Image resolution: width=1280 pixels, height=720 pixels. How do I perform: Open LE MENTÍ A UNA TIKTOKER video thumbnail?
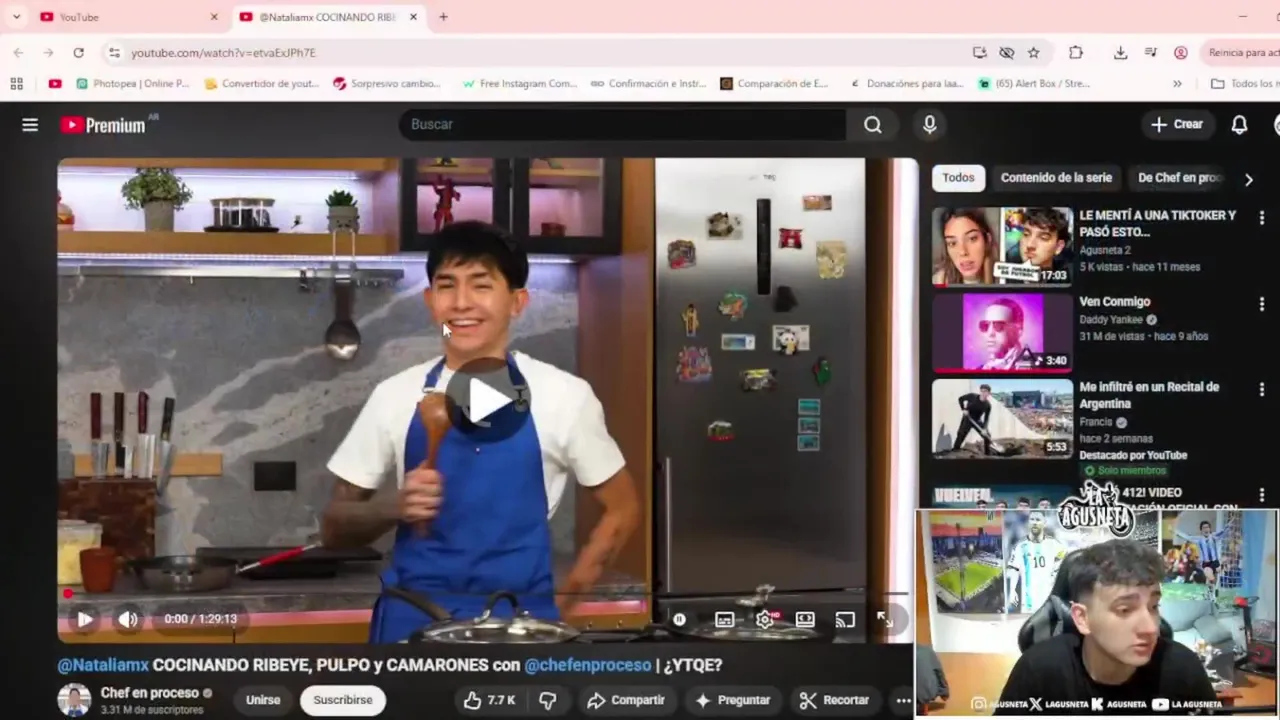point(1002,247)
